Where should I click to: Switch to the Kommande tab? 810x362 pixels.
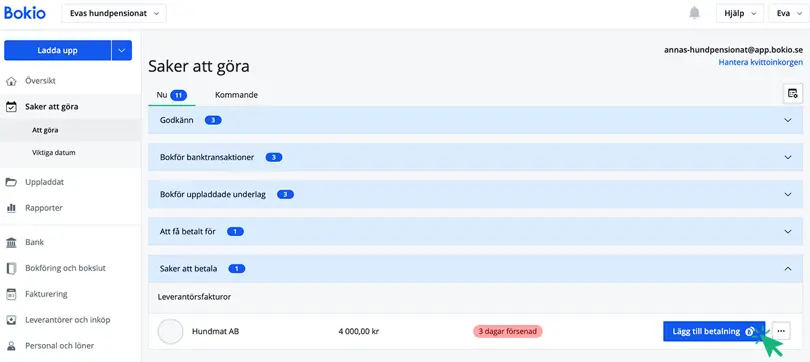coord(236,95)
